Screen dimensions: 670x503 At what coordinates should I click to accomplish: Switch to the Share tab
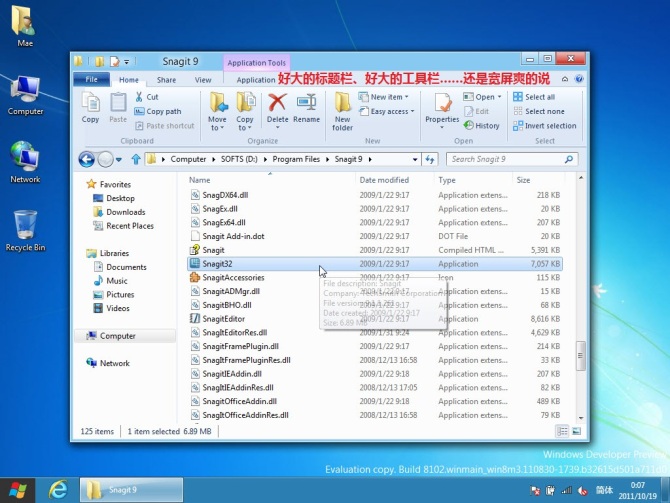coord(166,80)
